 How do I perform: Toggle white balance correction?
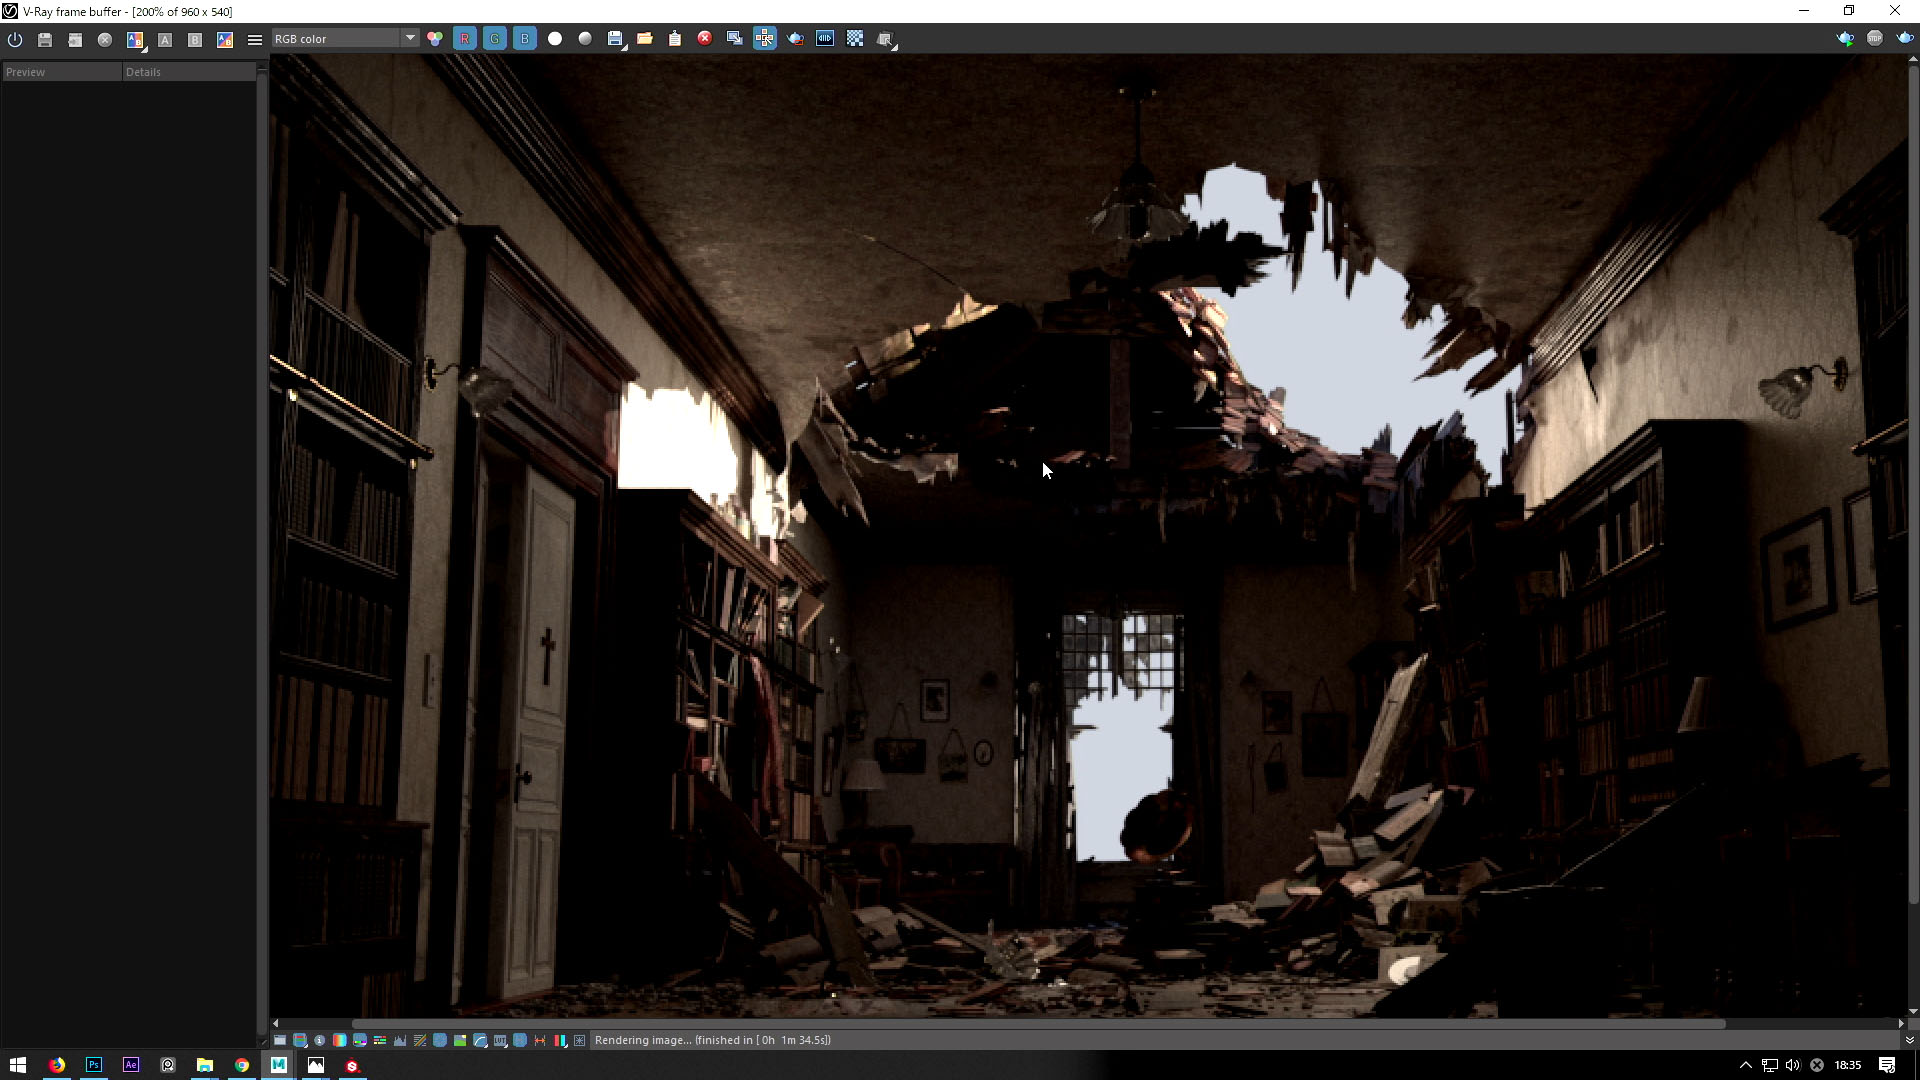pyautogui.click(x=340, y=1040)
